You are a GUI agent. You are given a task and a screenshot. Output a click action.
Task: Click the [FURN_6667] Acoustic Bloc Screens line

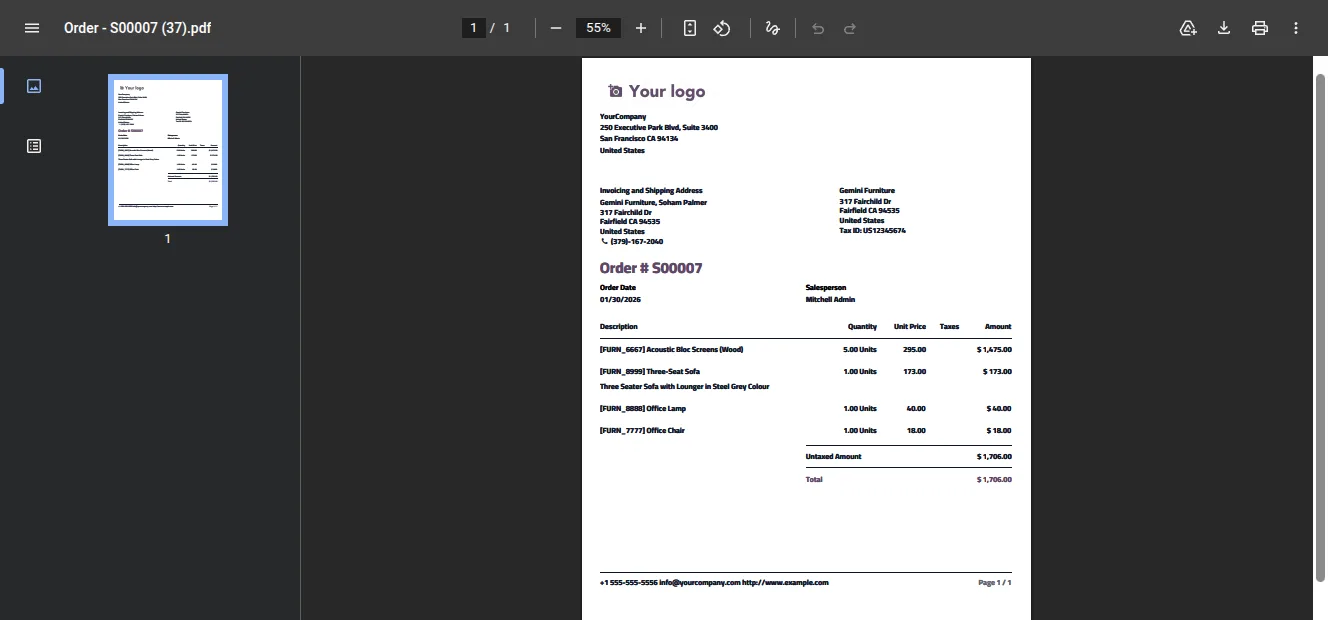pos(671,350)
